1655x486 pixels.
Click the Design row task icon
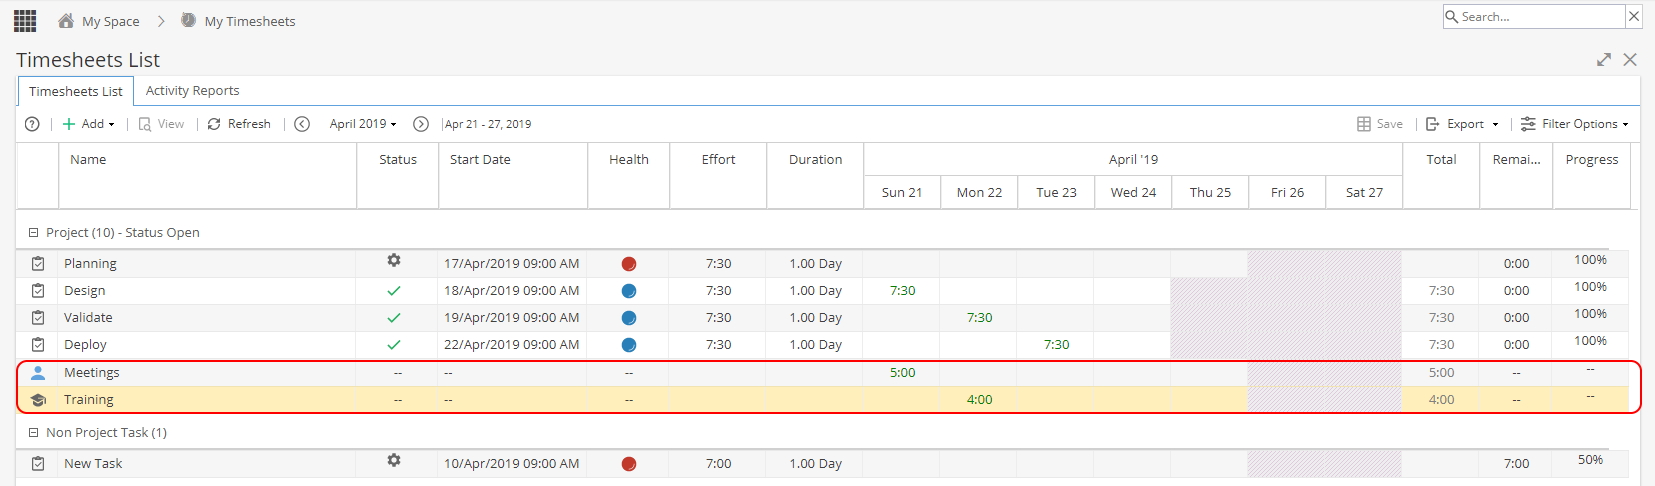[x=38, y=291]
